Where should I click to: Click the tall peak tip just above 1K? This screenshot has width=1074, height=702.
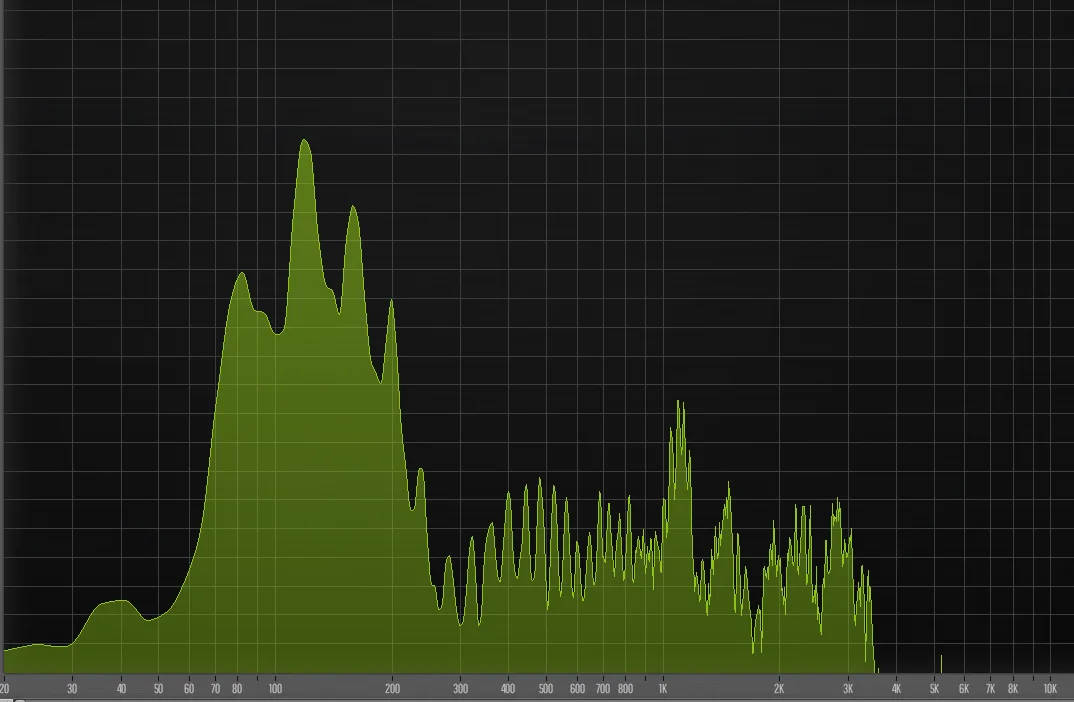[x=679, y=401]
